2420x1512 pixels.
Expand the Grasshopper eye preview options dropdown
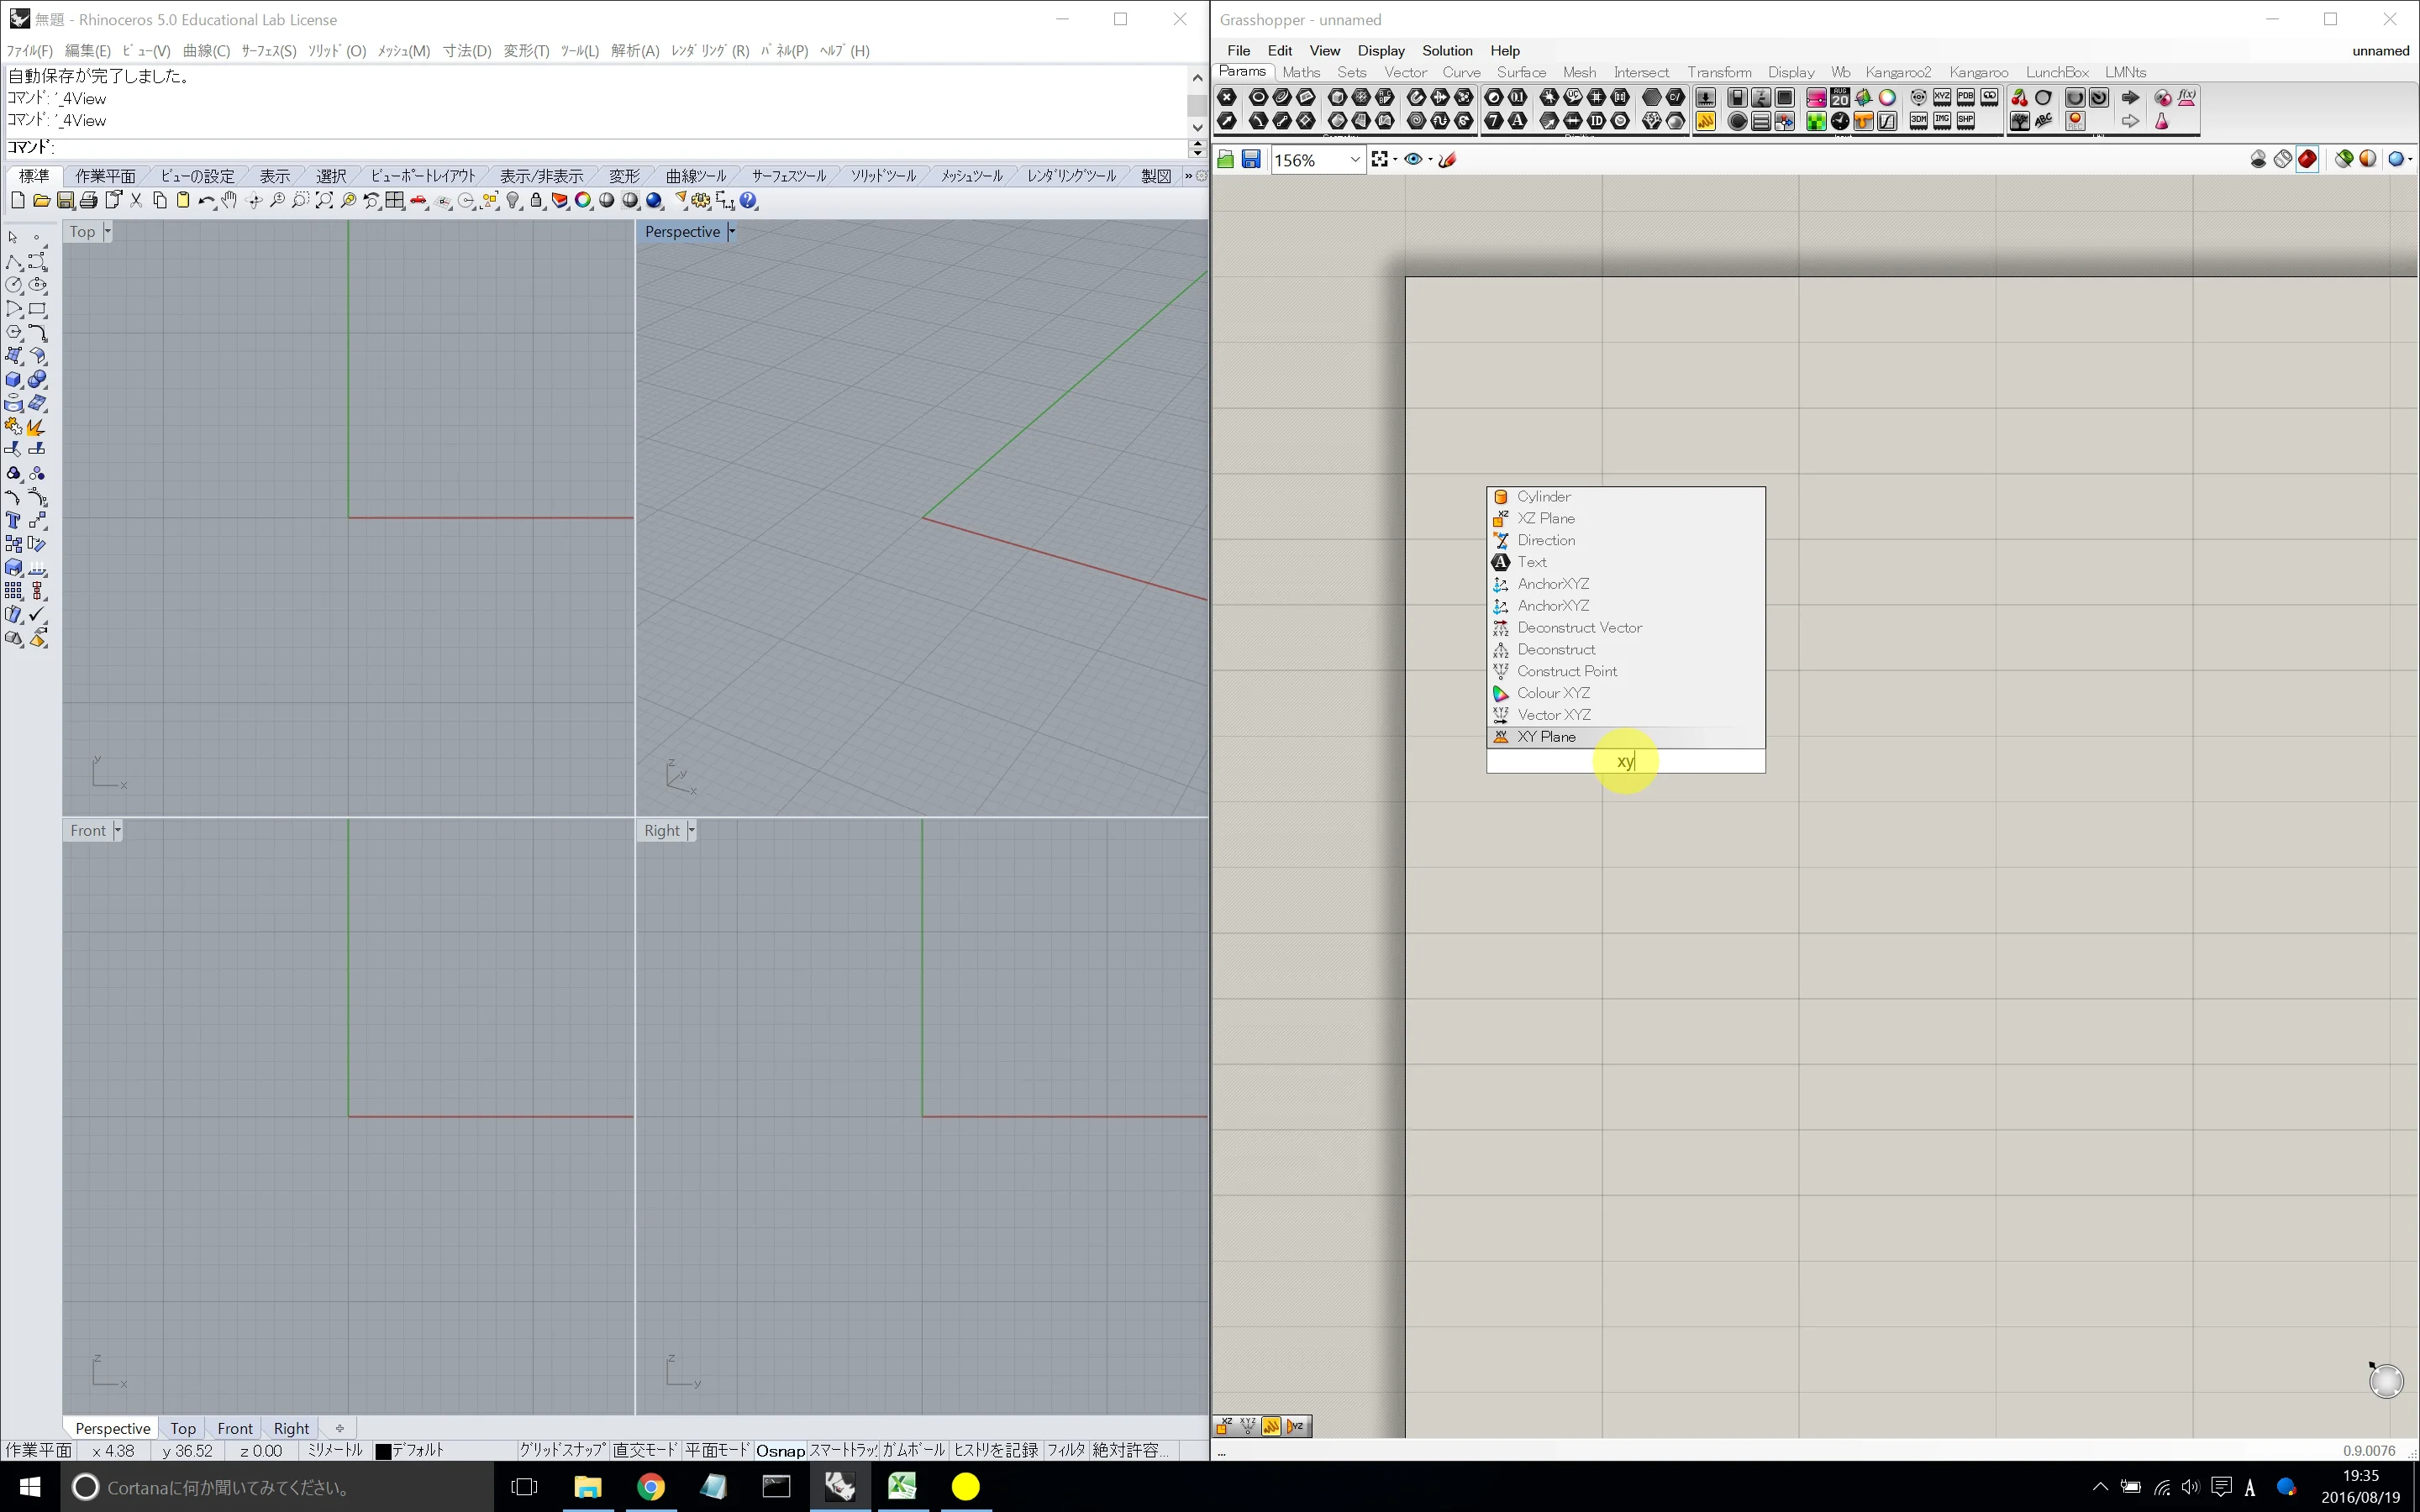click(x=1430, y=160)
